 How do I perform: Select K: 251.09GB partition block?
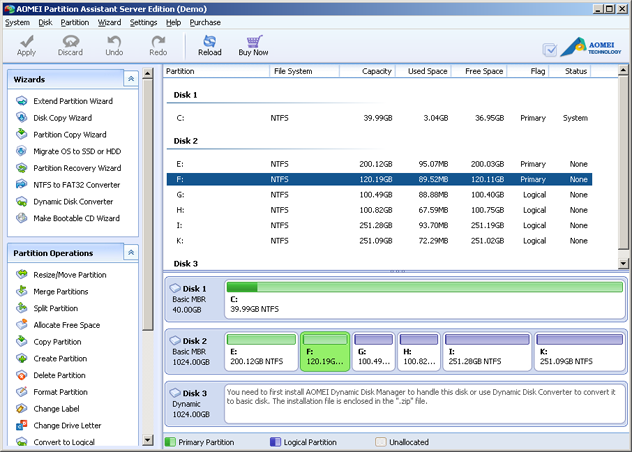coord(580,351)
